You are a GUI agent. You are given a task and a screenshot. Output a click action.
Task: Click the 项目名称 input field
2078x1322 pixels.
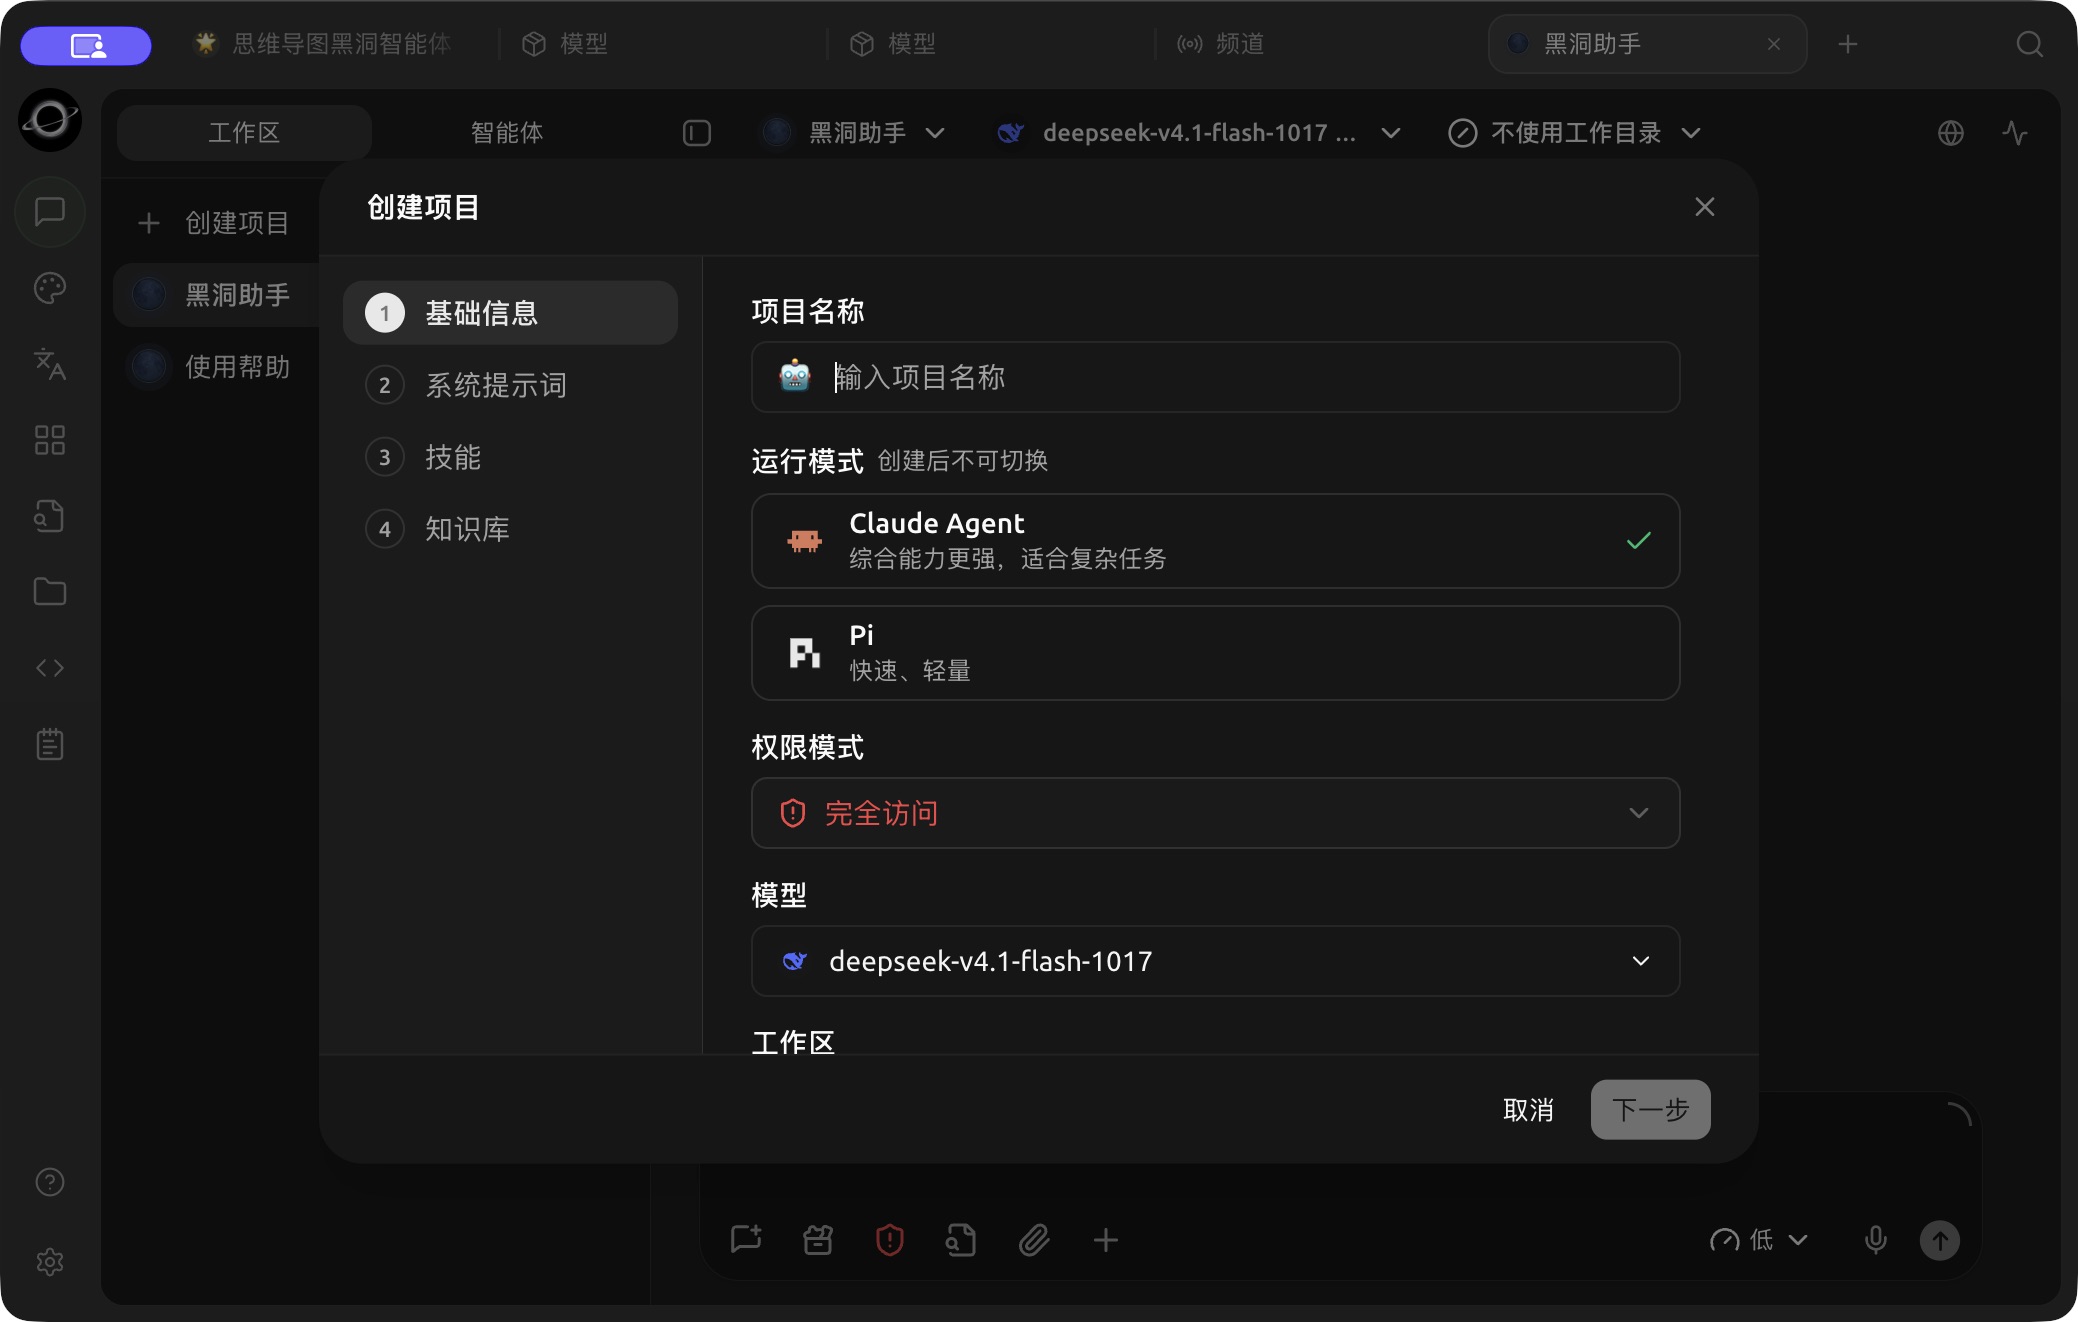pyautogui.click(x=1215, y=377)
